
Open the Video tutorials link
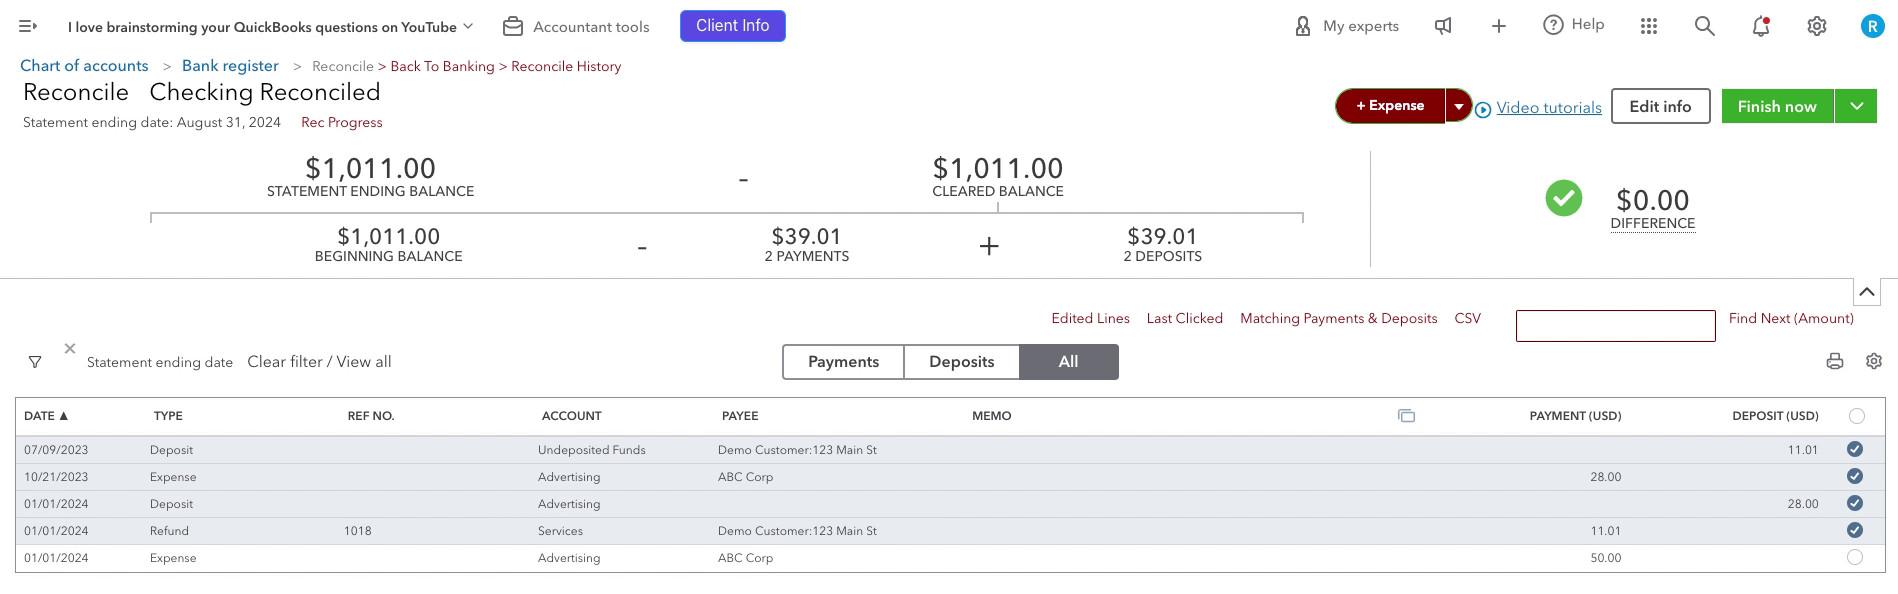pos(1548,108)
